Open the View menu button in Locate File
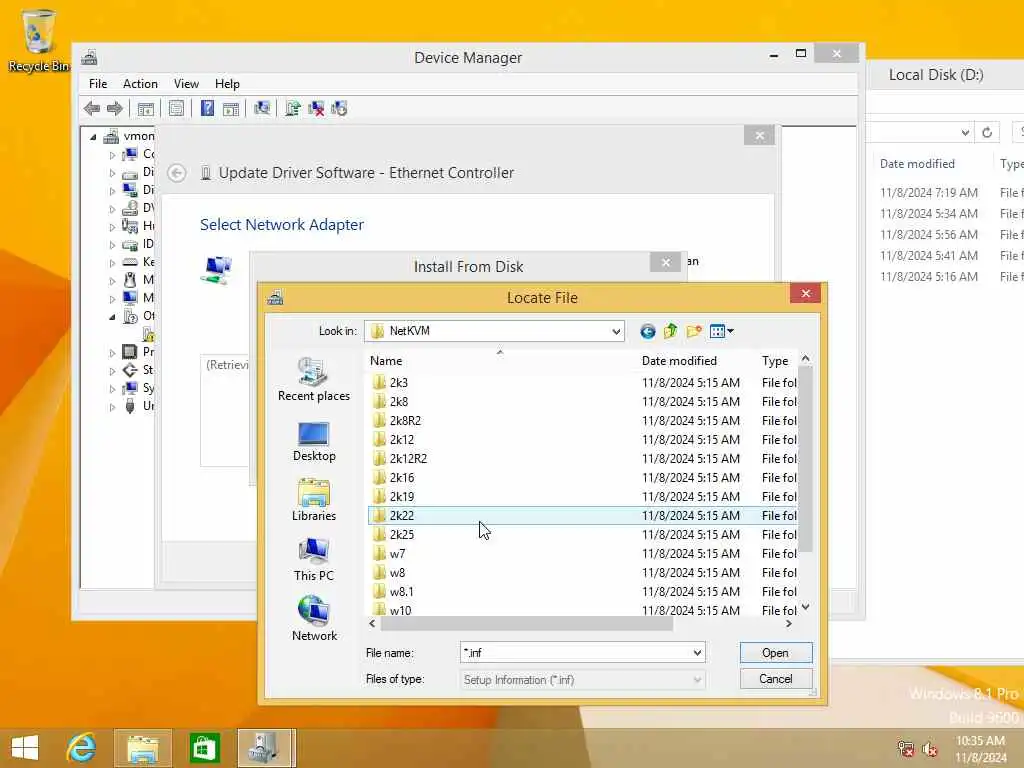This screenshot has width=1024, height=768. point(721,332)
